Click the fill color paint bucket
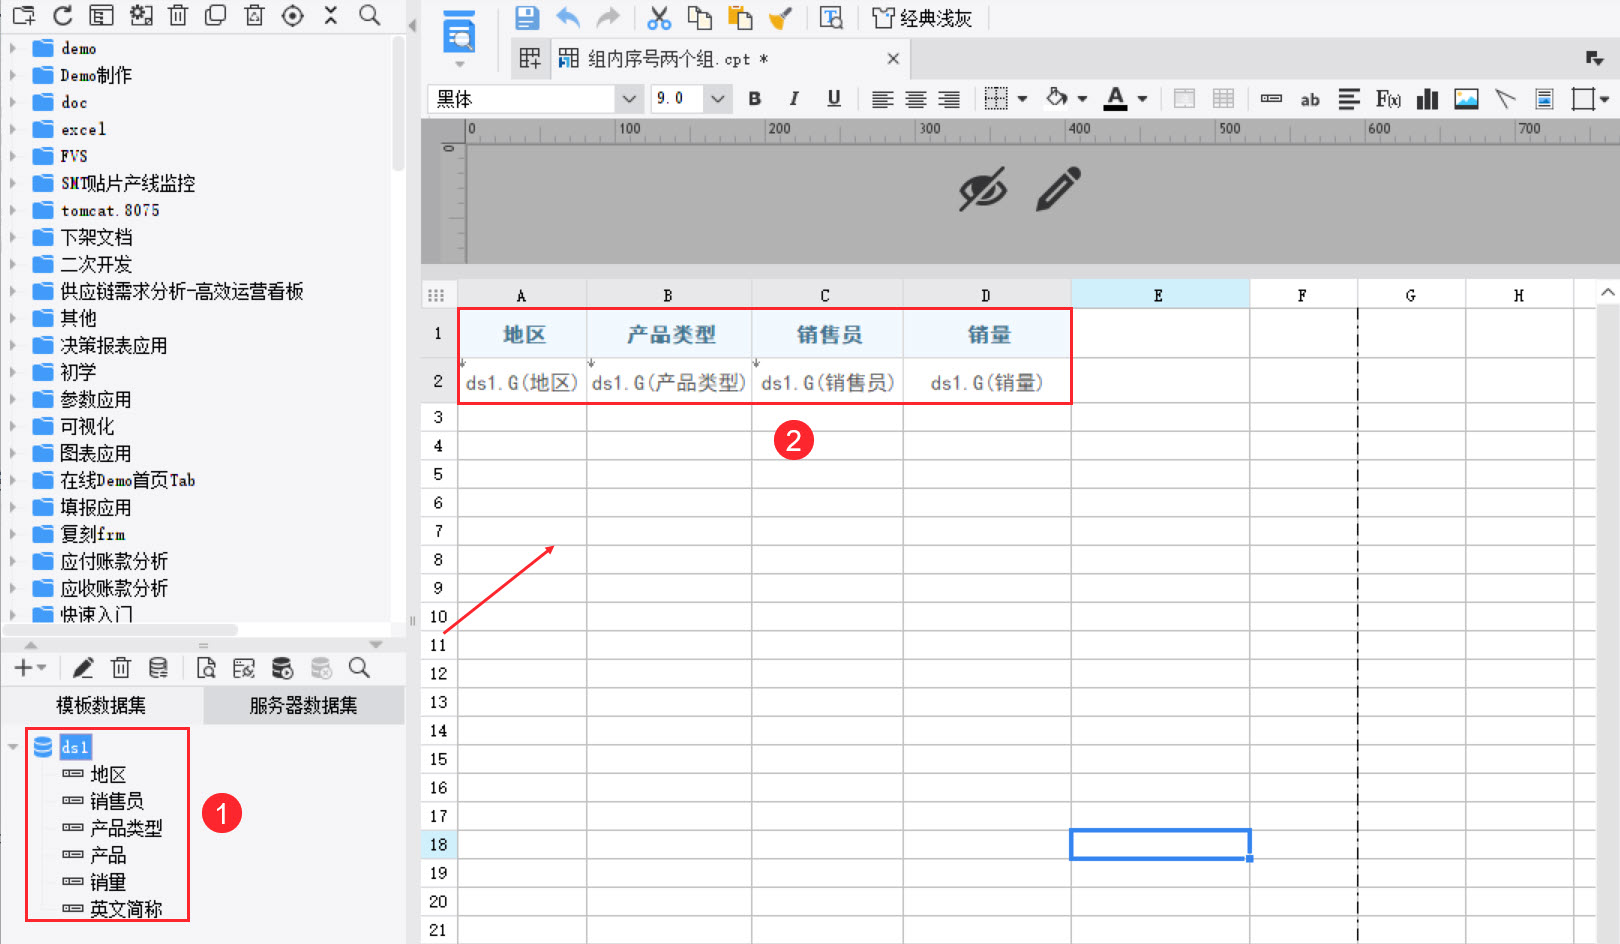1620x944 pixels. click(1056, 98)
